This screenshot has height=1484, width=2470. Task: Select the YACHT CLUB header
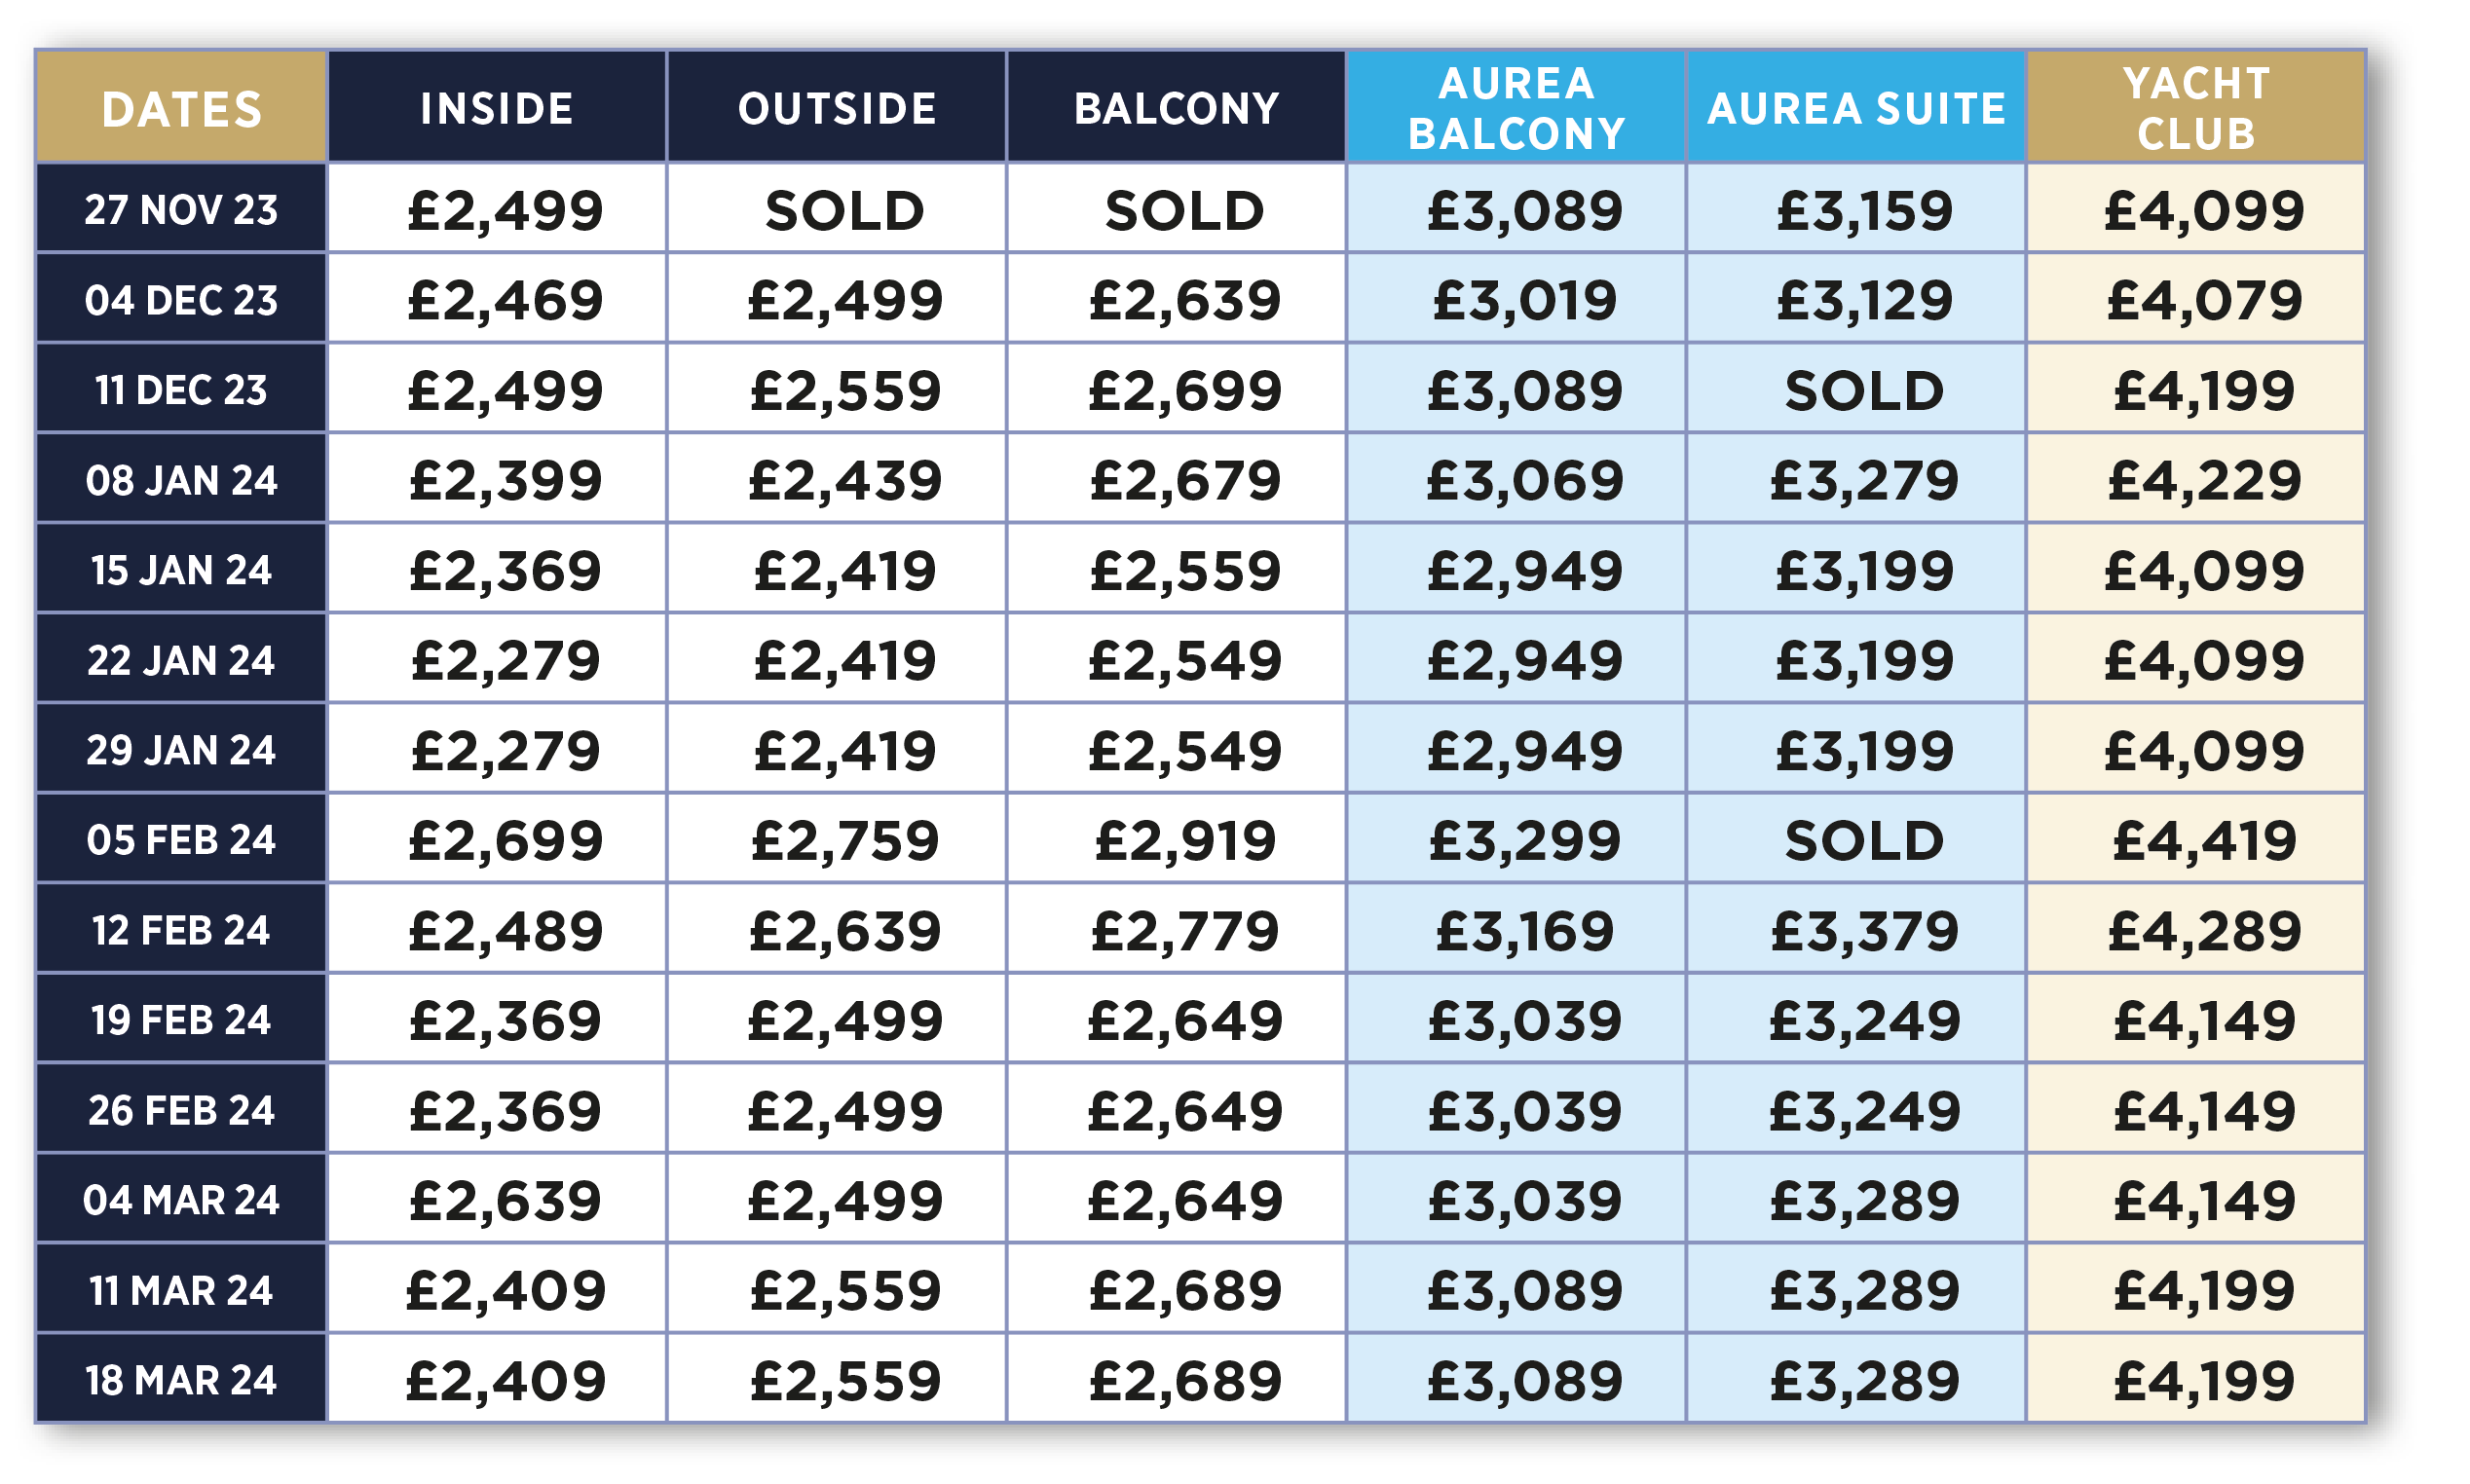point(2196,107)
